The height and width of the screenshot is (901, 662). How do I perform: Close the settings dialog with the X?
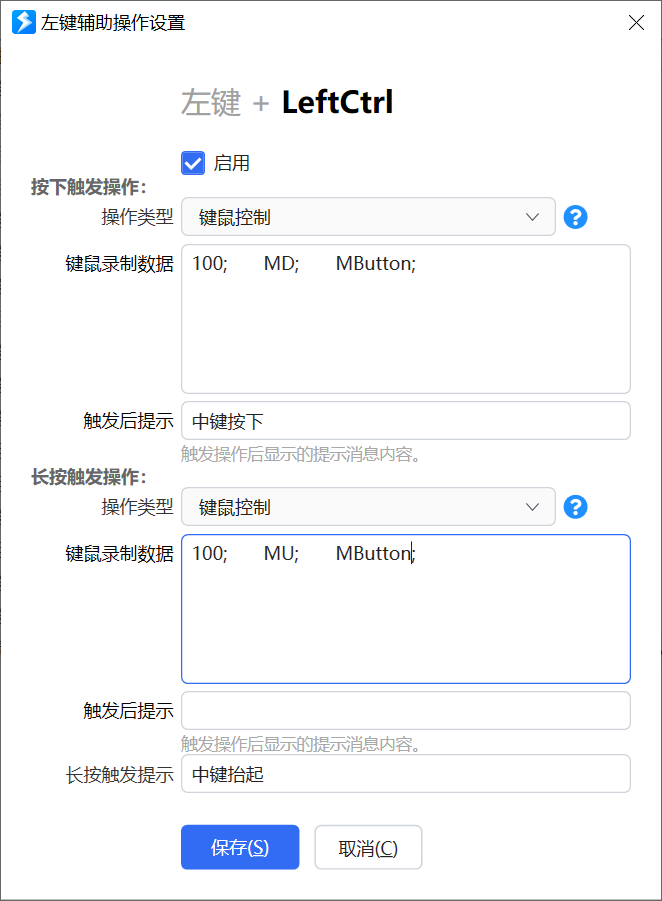click(x=636, y=22)
